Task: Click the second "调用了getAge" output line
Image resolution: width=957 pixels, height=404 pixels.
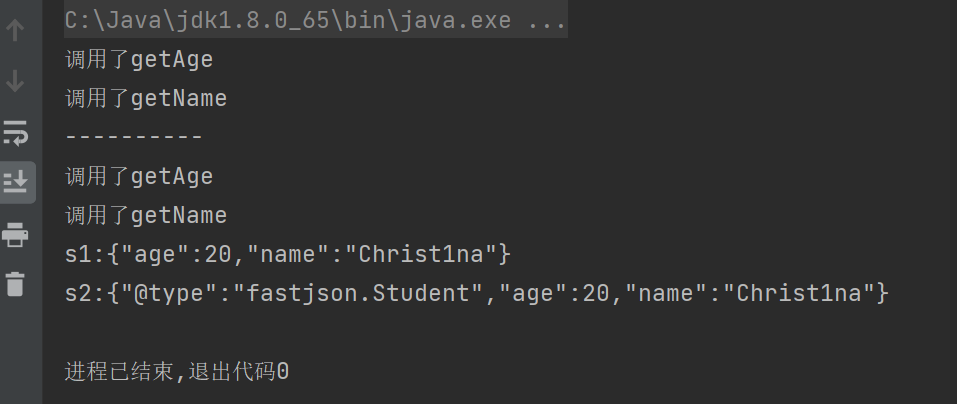Action: tap(139, 177)
